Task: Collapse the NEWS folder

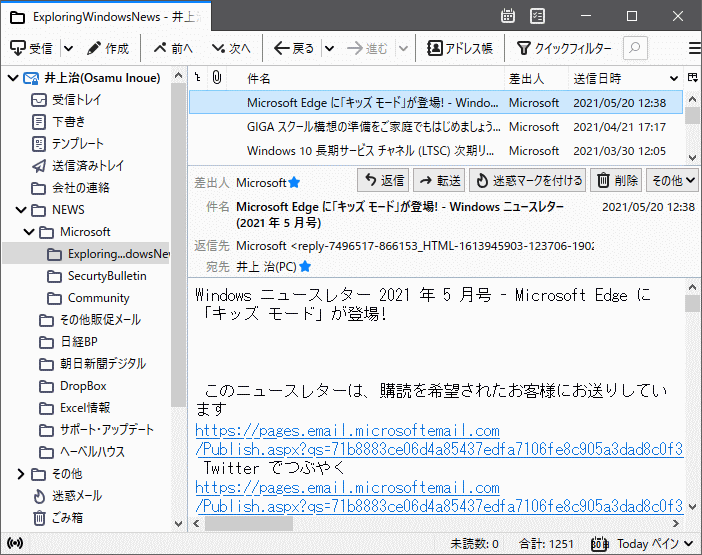Action: click(21, 209)
